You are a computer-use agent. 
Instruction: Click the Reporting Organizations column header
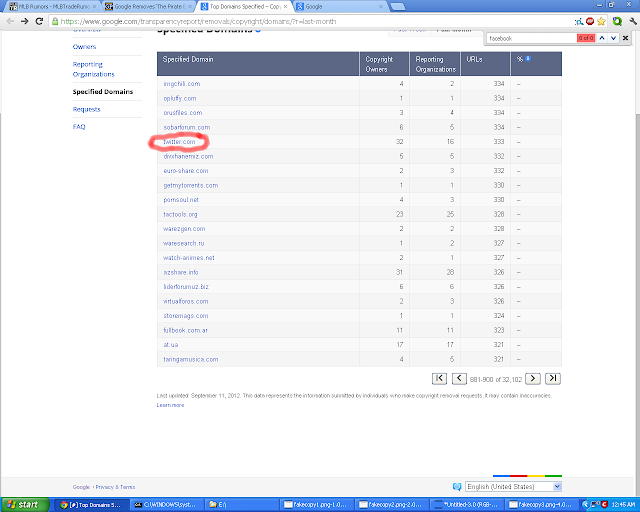435,64
